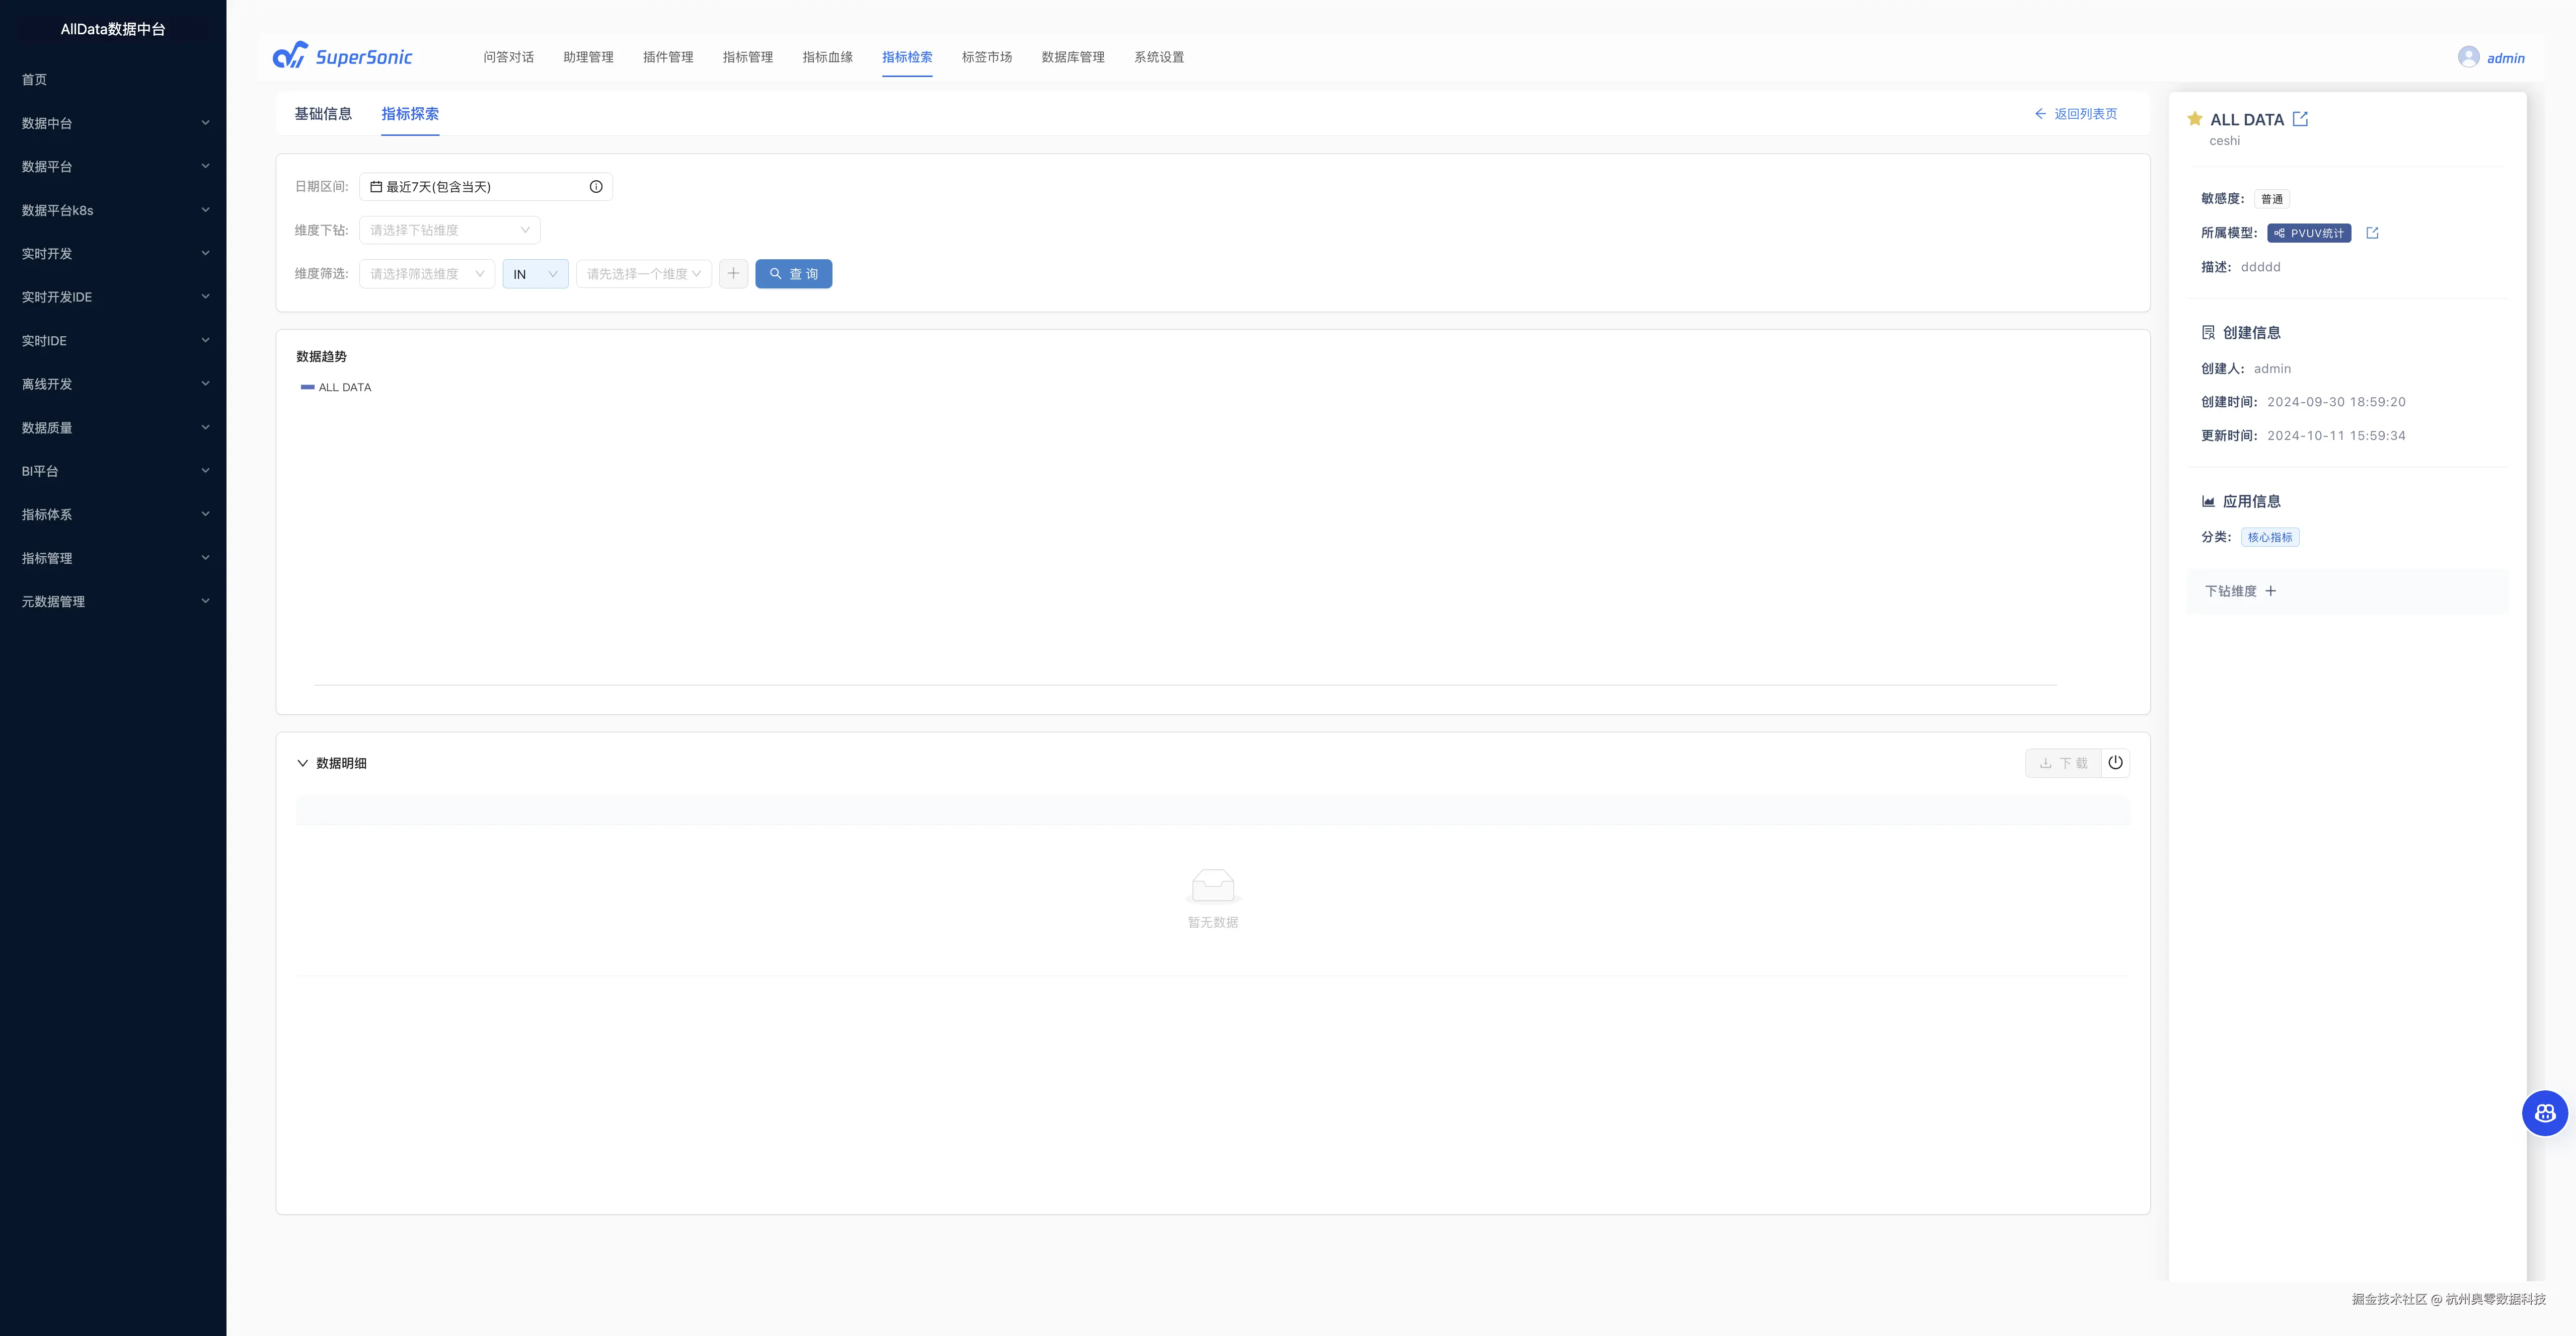2576x1336 pixels.
Task: Open the 指标血缘 top menu
Action: pos(827,57)
